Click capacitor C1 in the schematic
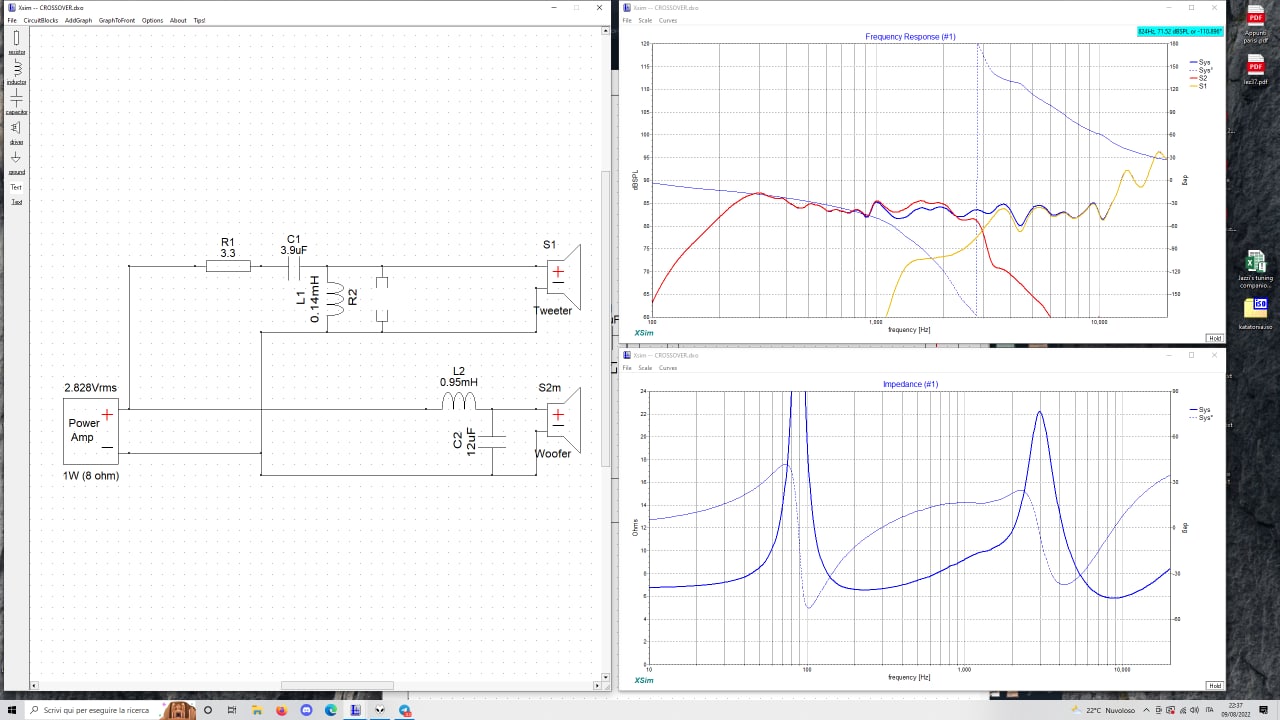 (x=295, y=266)
